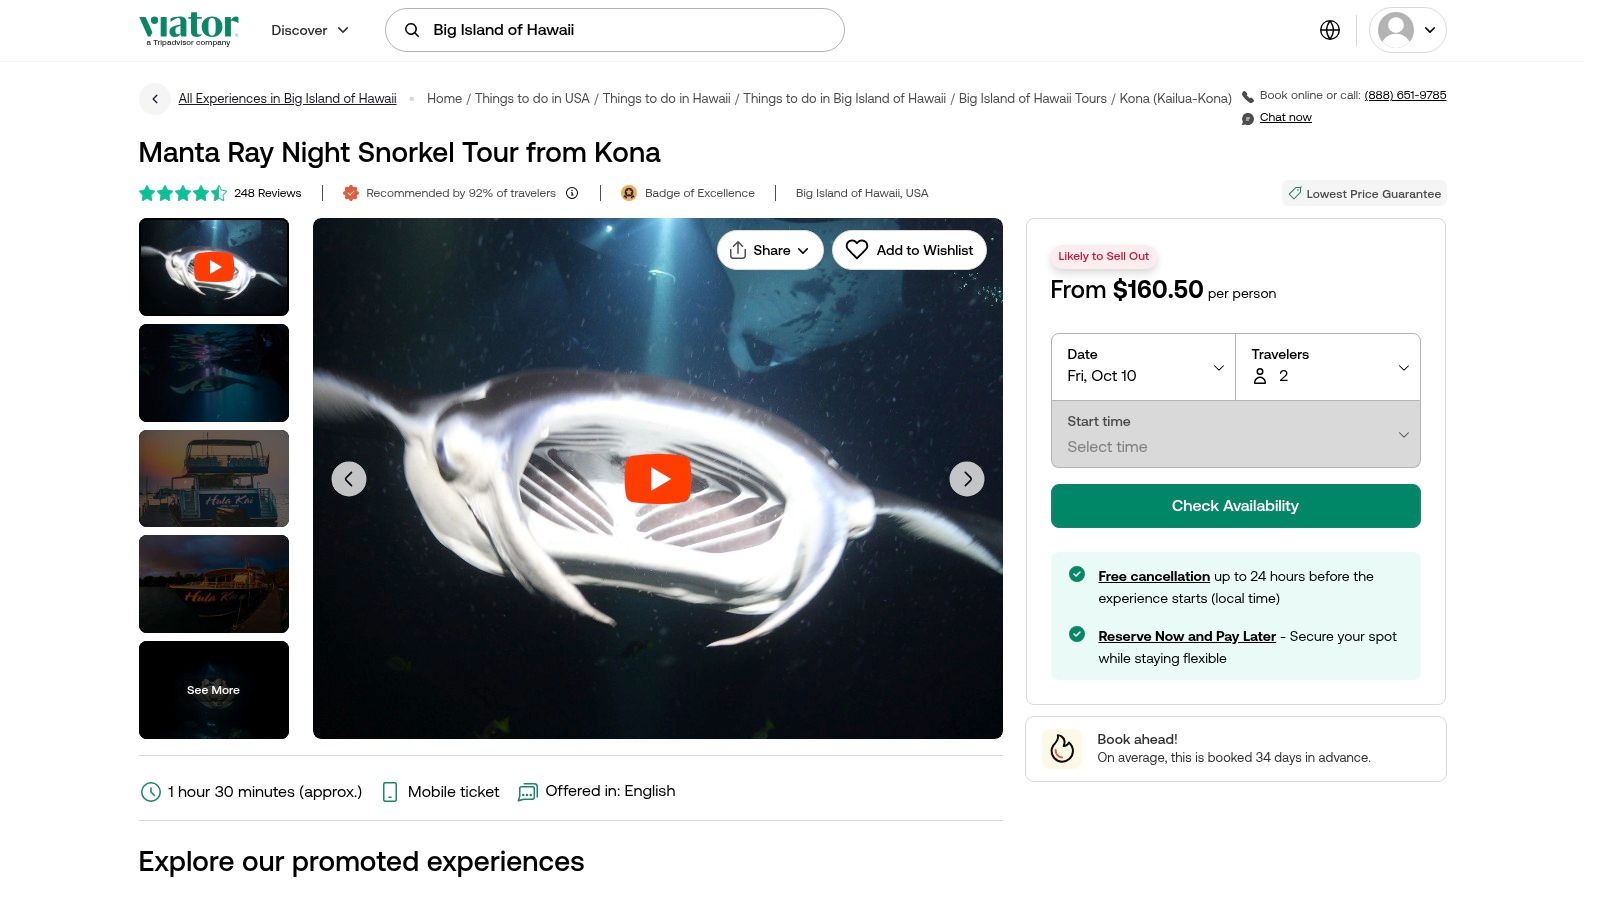This screenshot has height=900, width=1600.
Task: Click the back arrow beside All Experiences
Action: (x=155, y=98)
